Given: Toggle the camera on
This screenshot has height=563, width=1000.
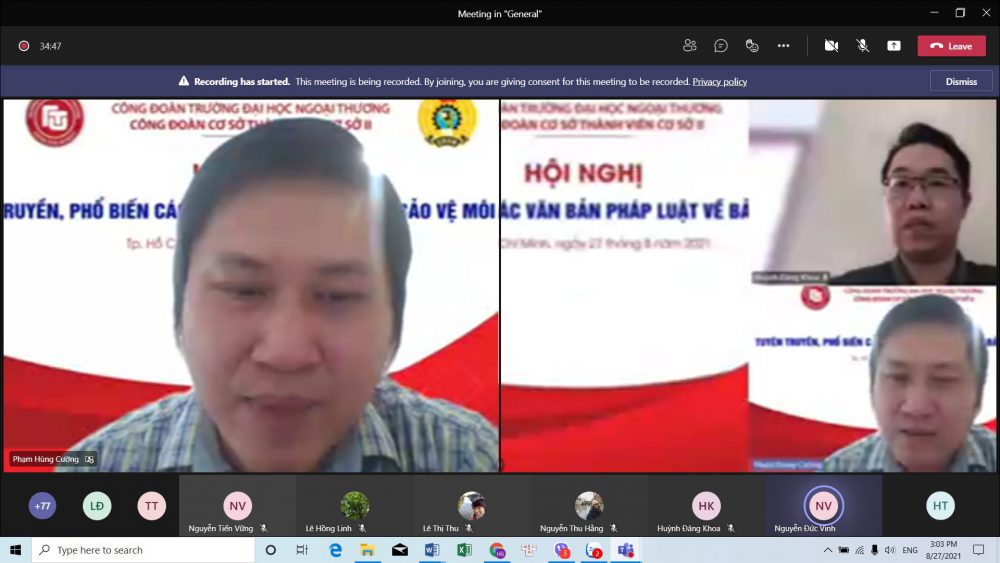Looking at the screenshot, I should 831,45.
